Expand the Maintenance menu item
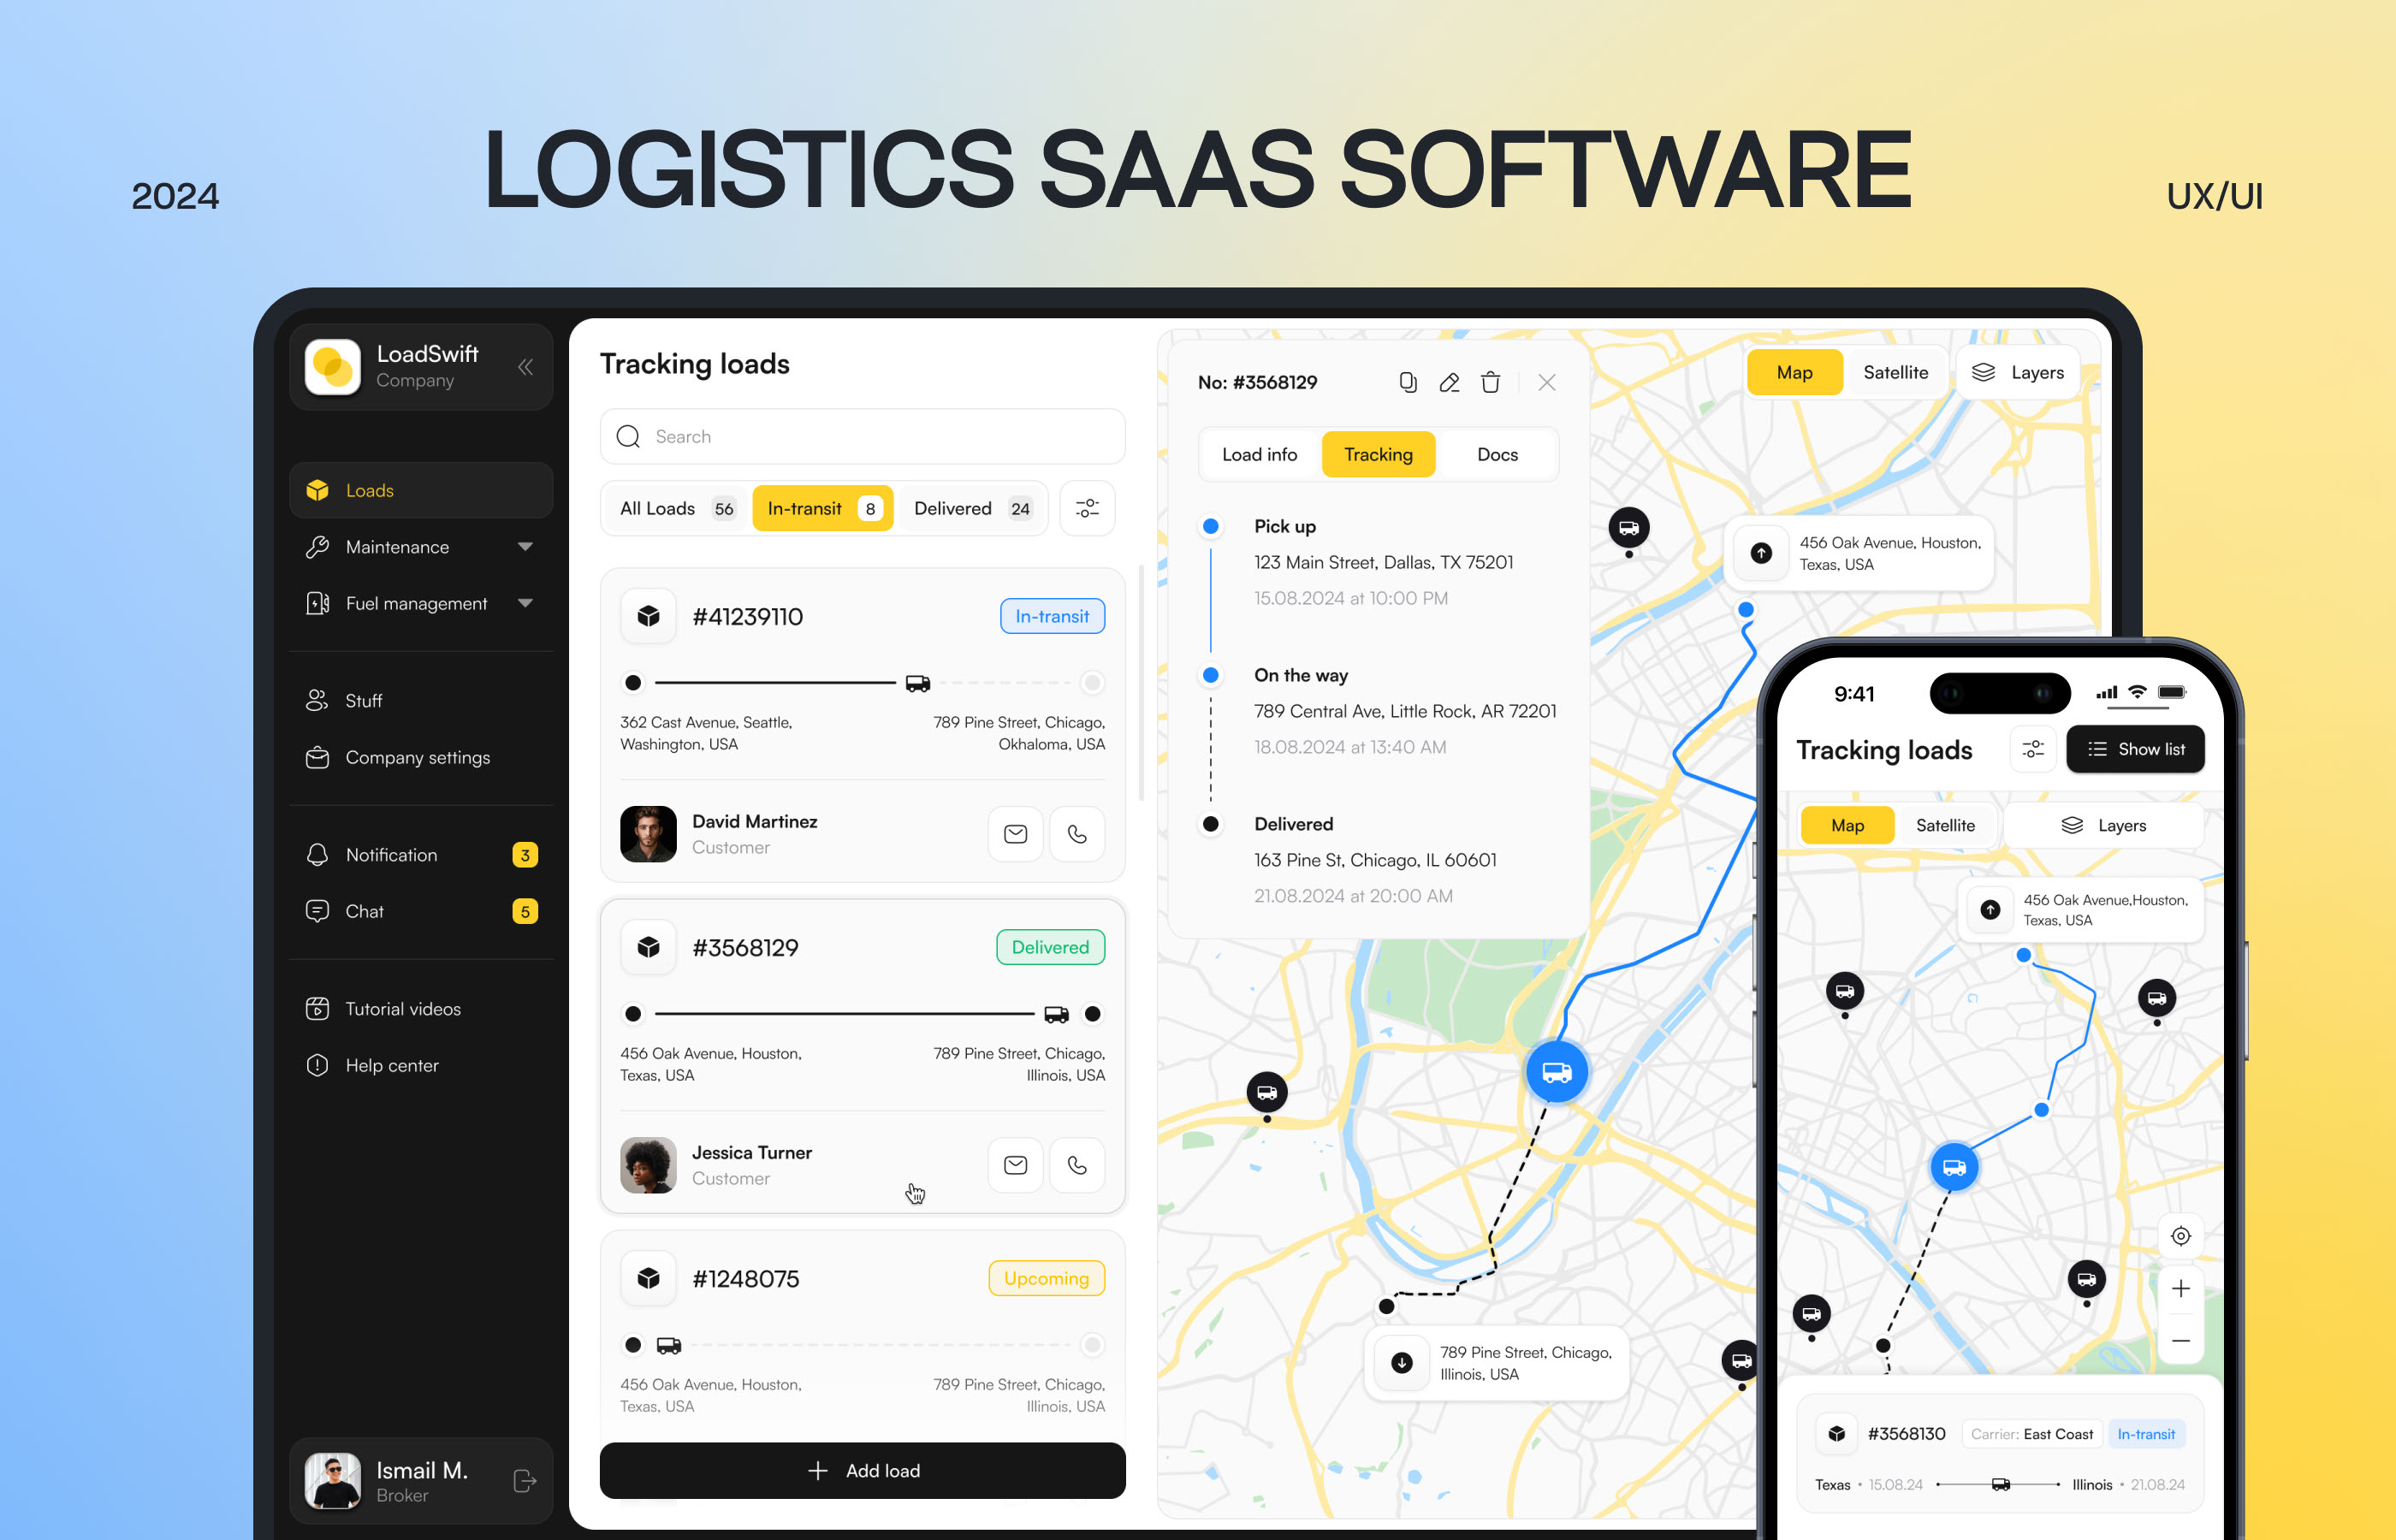Screen dimensions: 2396x1540 (532, 547)
